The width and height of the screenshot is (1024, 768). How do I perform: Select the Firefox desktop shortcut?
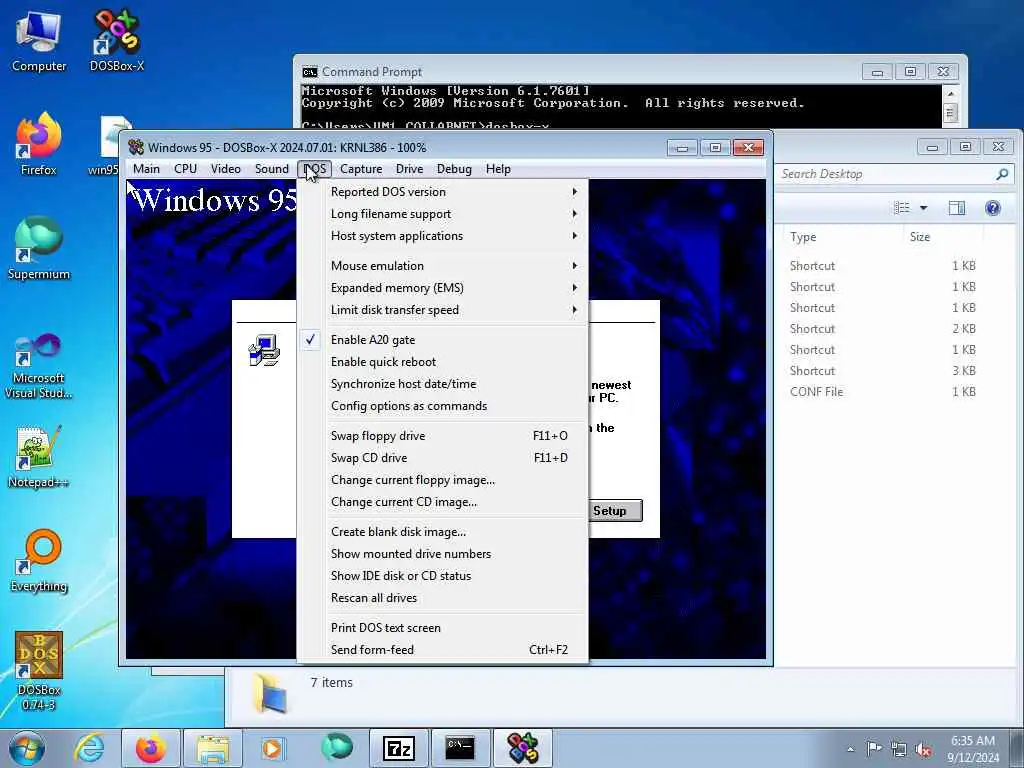[x=39, y=144]
